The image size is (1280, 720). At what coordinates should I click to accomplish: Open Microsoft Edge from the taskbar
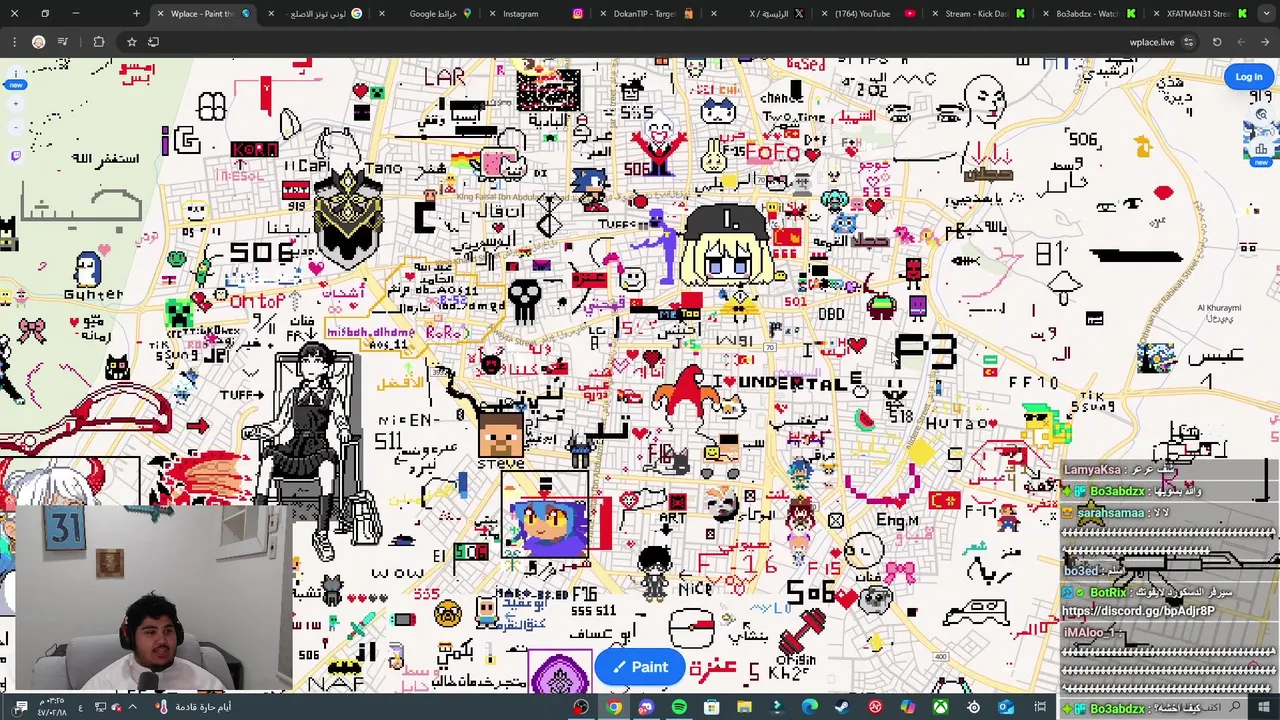click(810, 708)
